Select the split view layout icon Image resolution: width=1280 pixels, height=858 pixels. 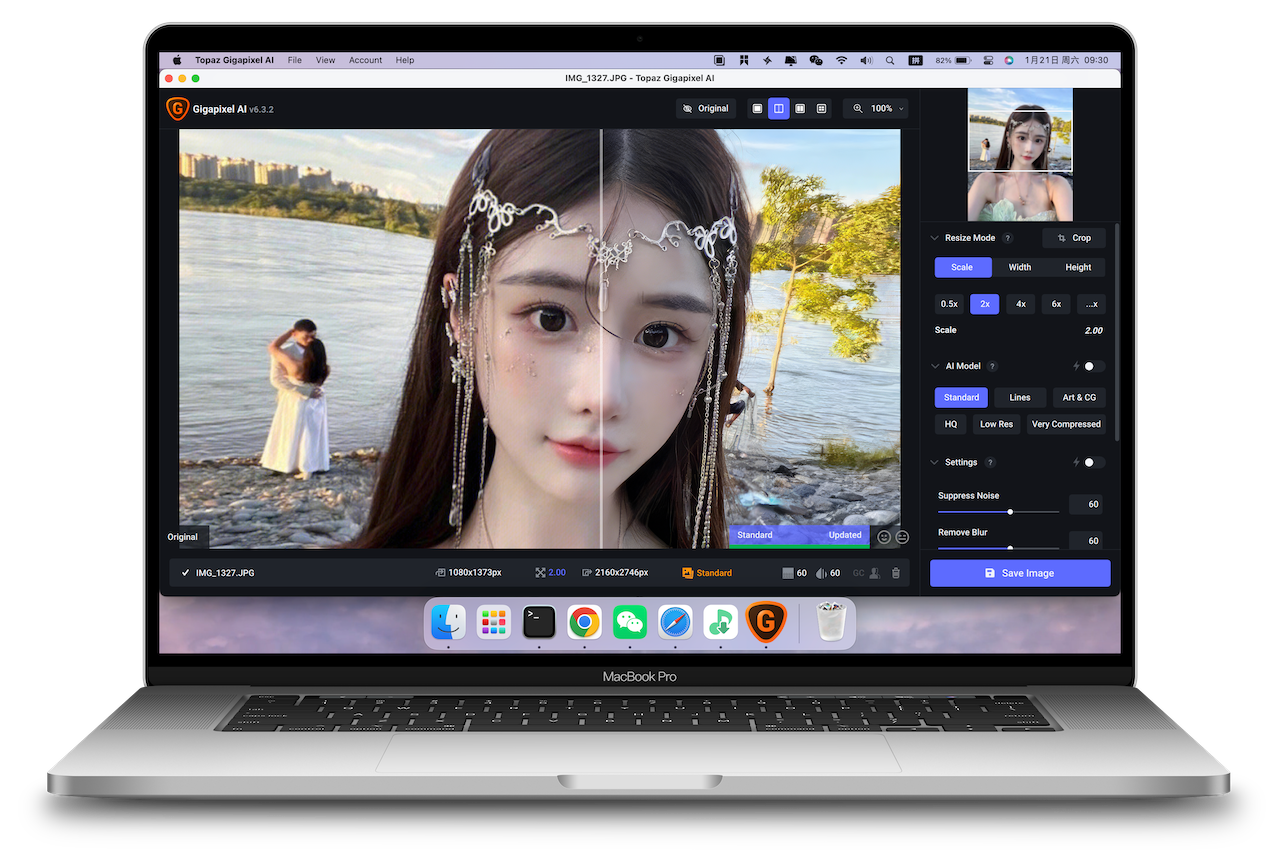[779, 108]
